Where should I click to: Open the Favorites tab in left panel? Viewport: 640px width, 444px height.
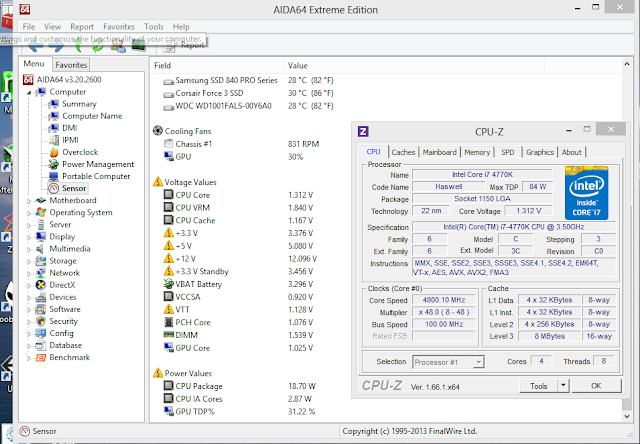coord(71,65)
